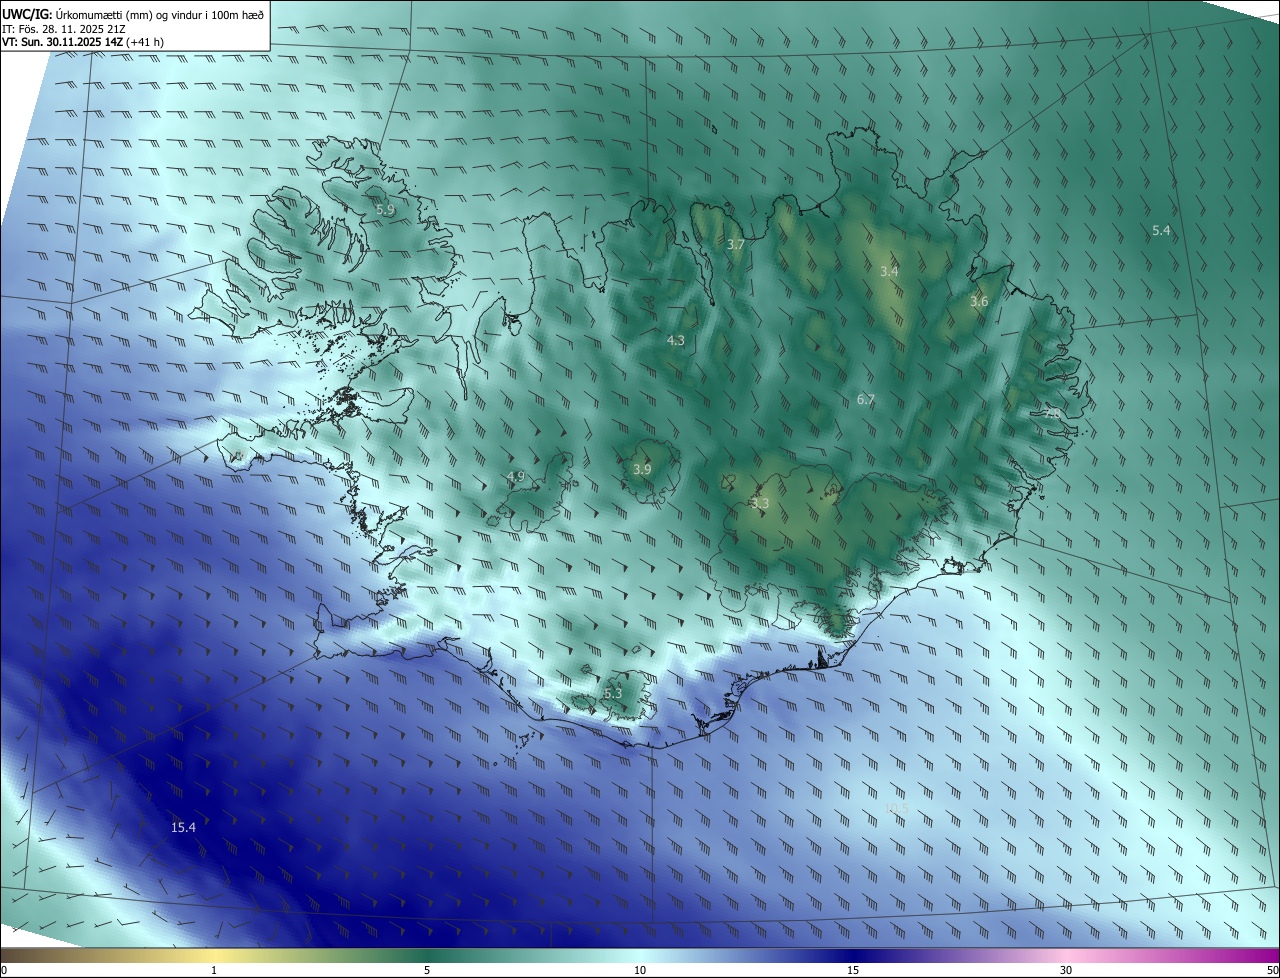Click the brown-yellow colorbar section between 0 and 1
The width and height of the screenshot is (1280, 978).
coord(107,956)
